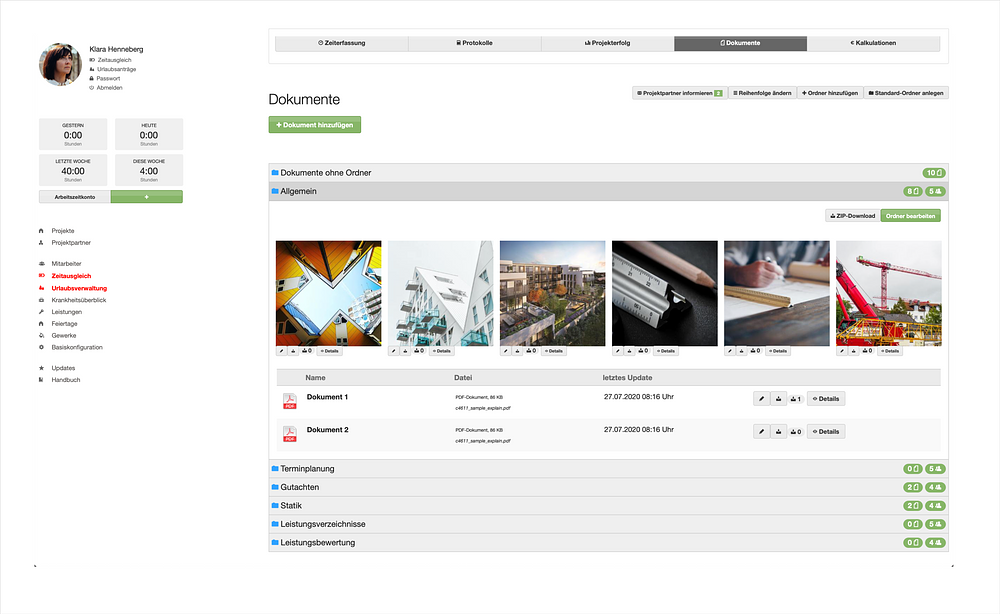Image resolution: width=1000 pixels, height=614 pixels.
Task: Click the green plus button beside Arbeitszeitkonto
Action: point(147,197)
